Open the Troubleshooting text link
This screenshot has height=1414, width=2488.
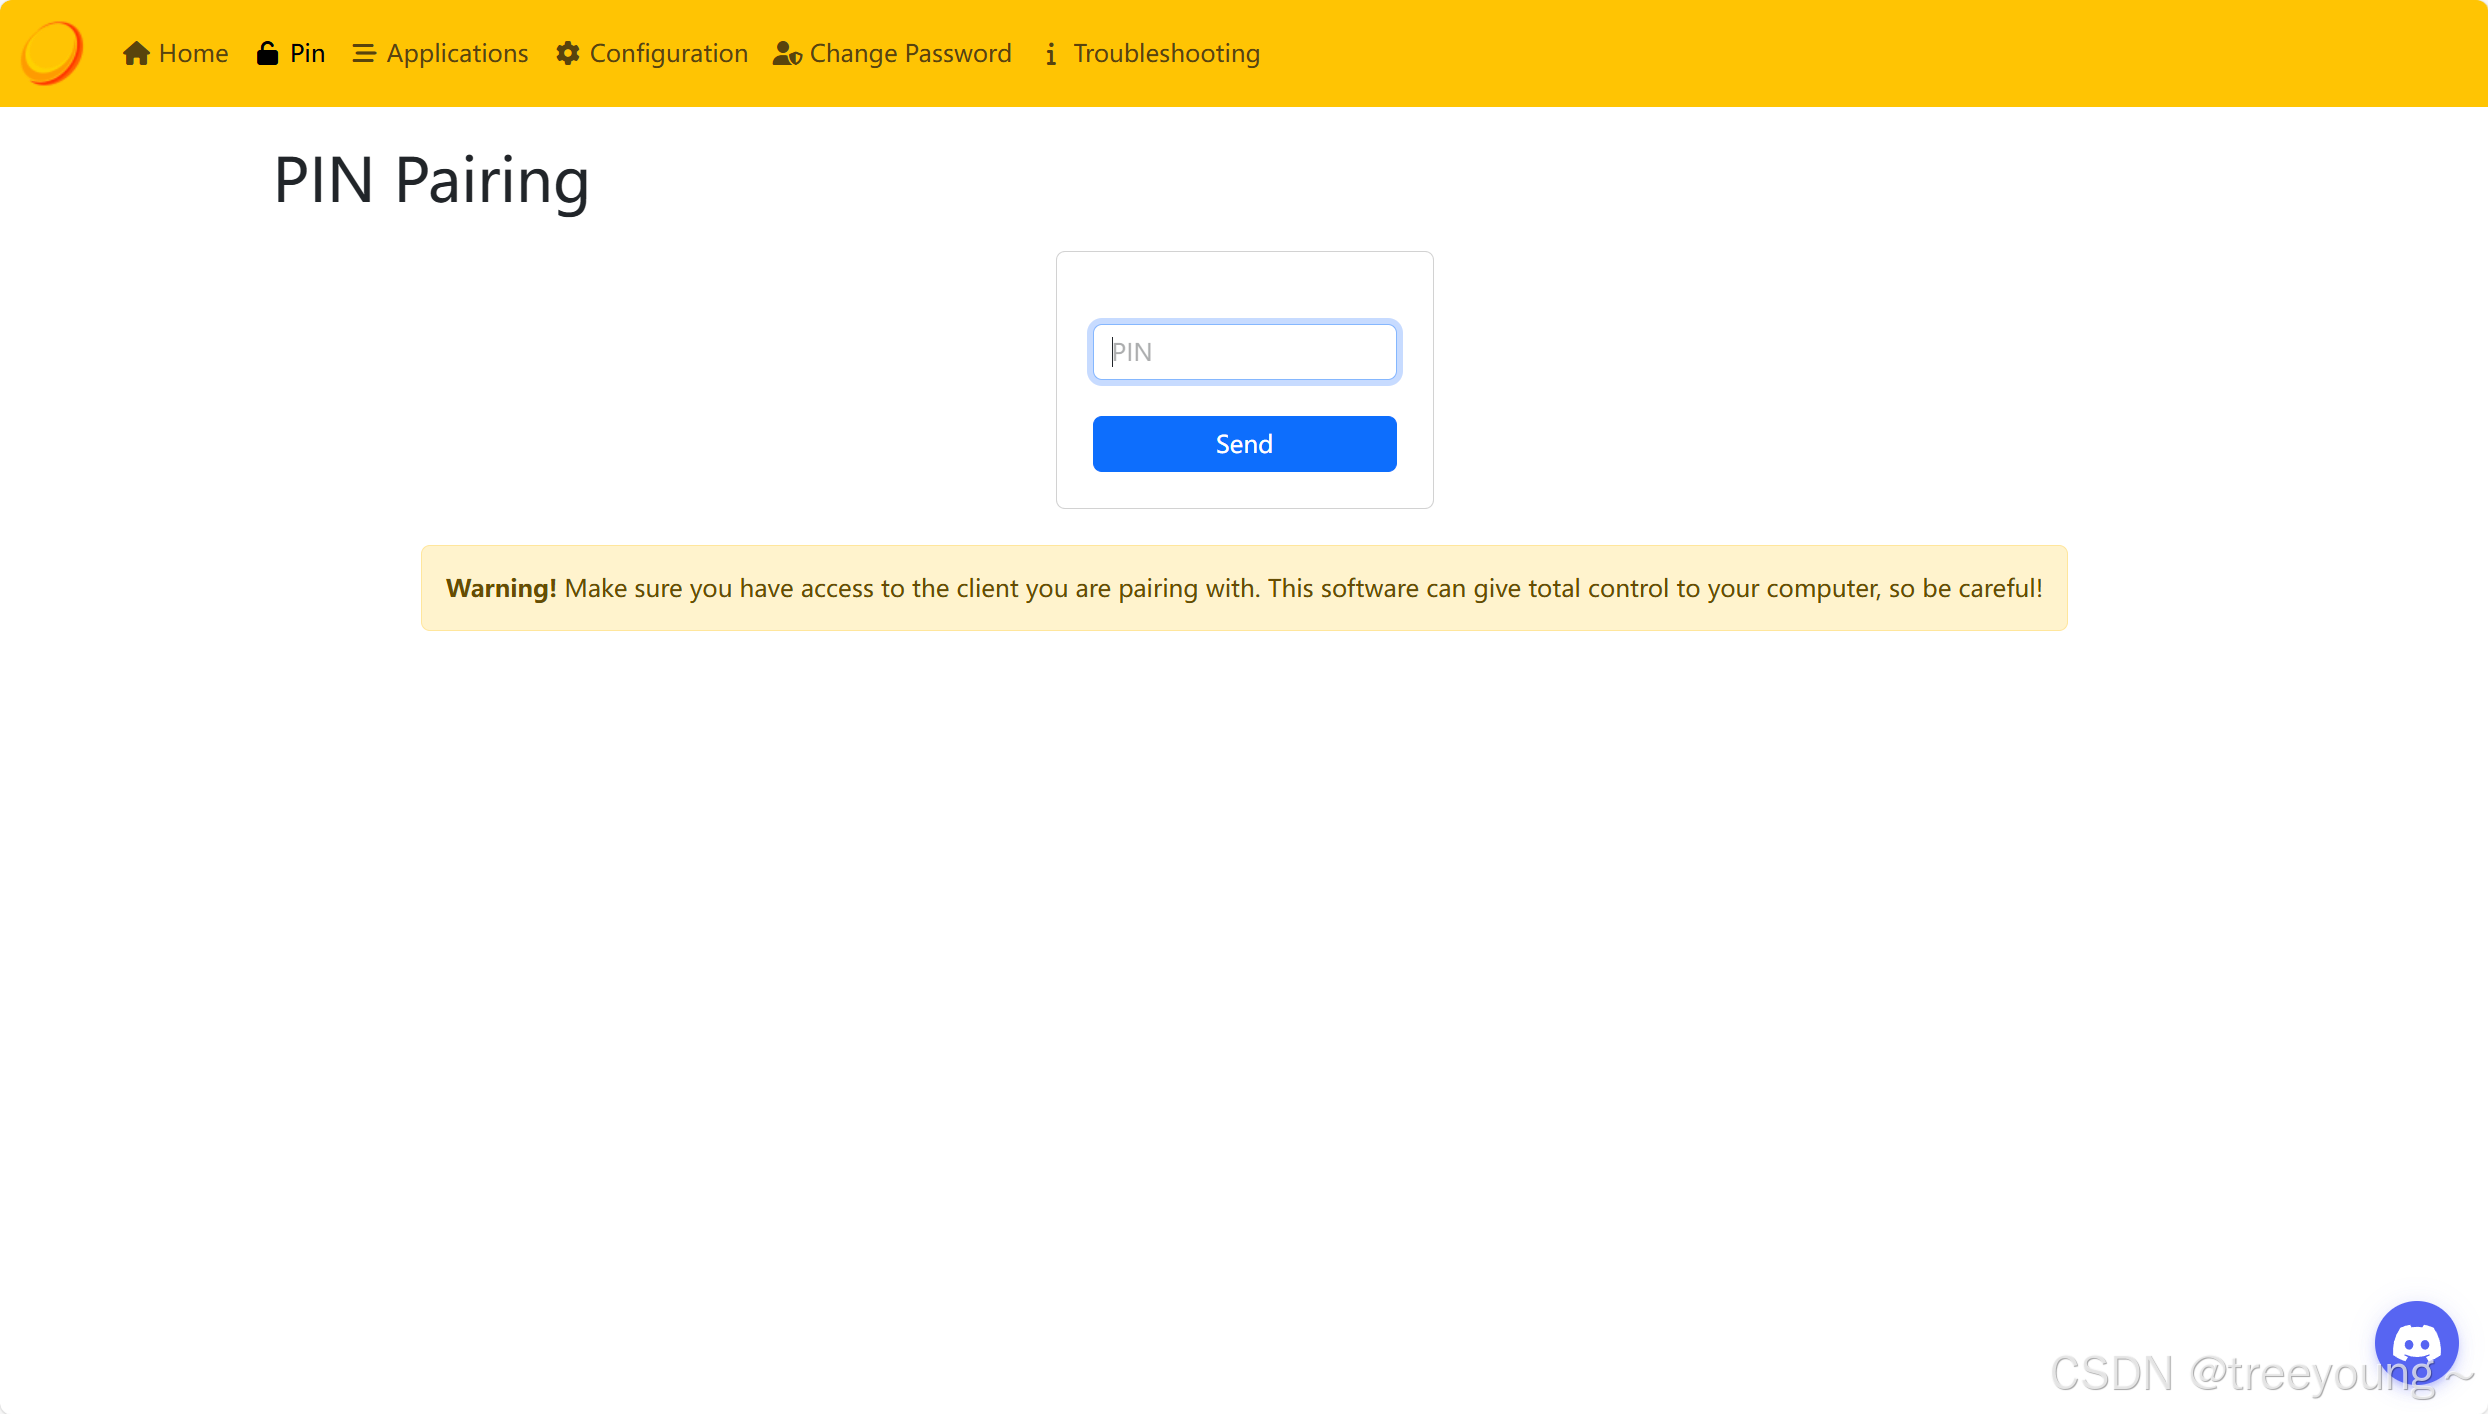[1166, 53]
